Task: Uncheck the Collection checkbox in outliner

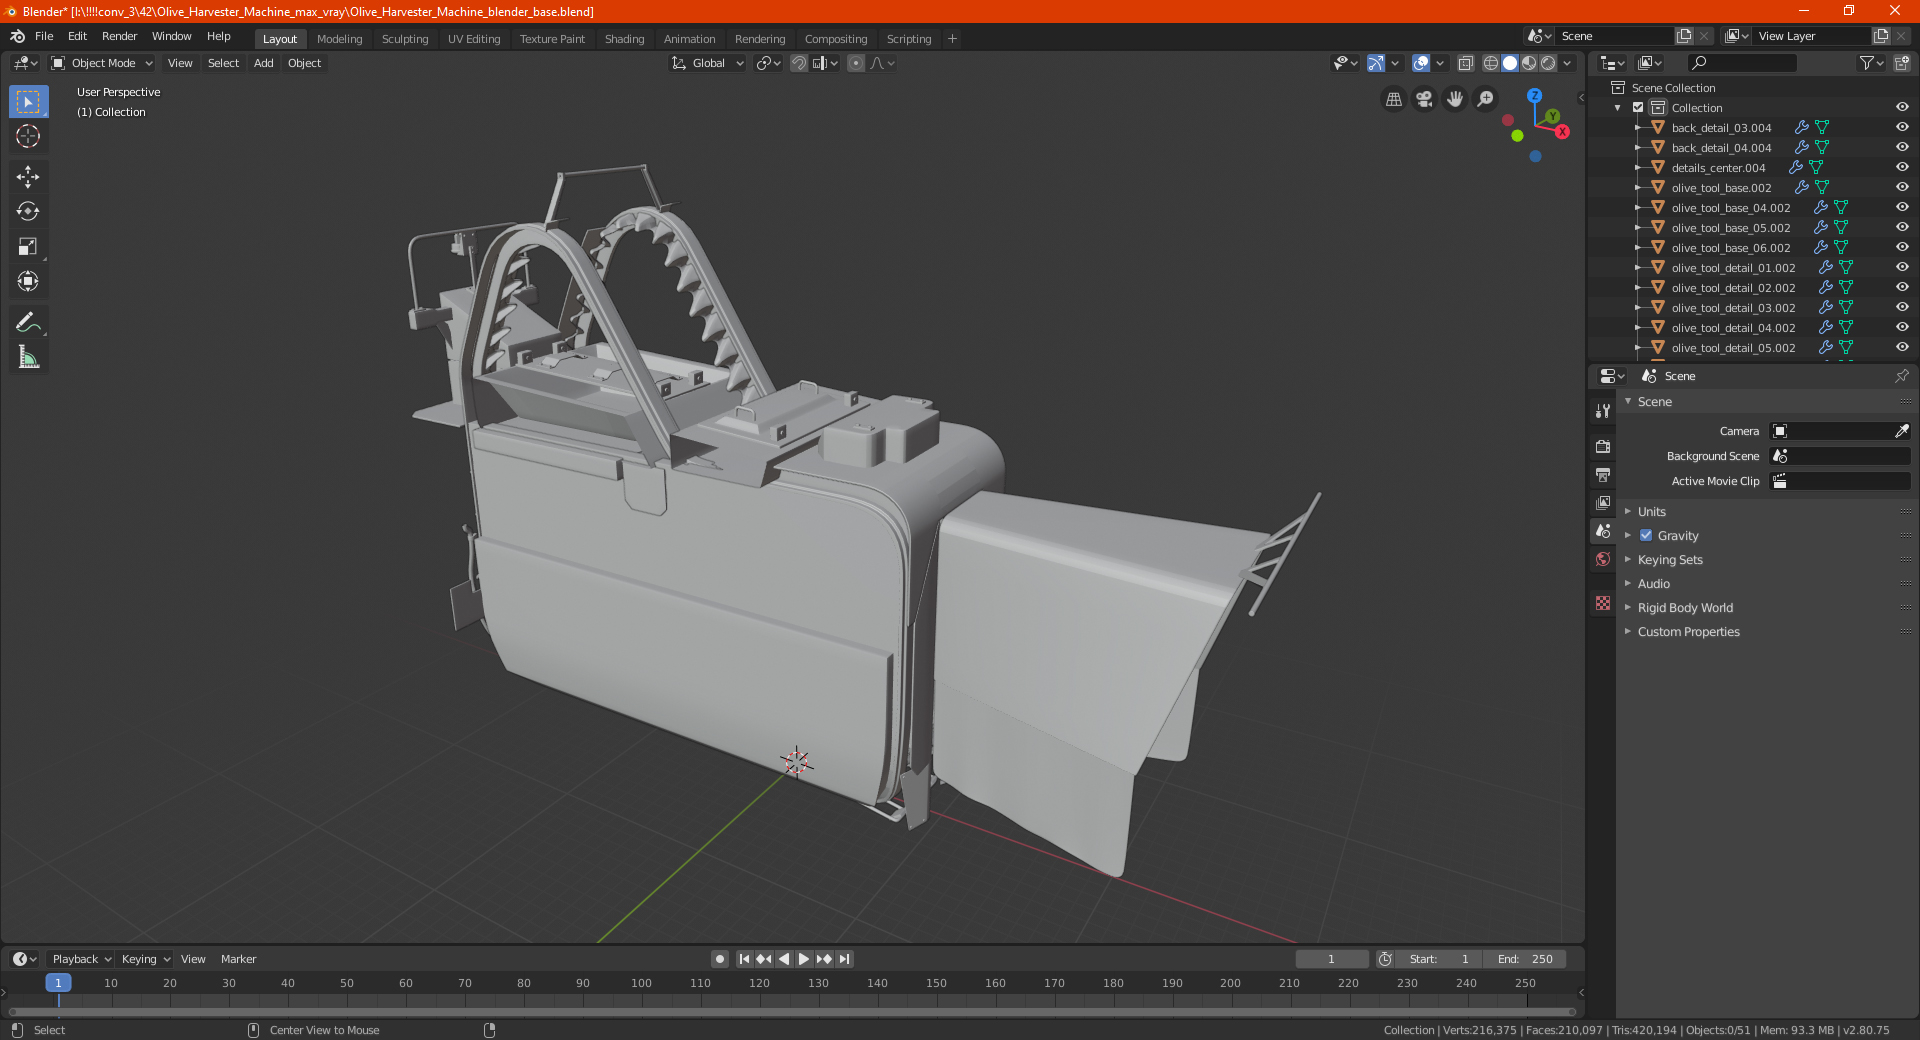Action: click(x=1638, y=108)
